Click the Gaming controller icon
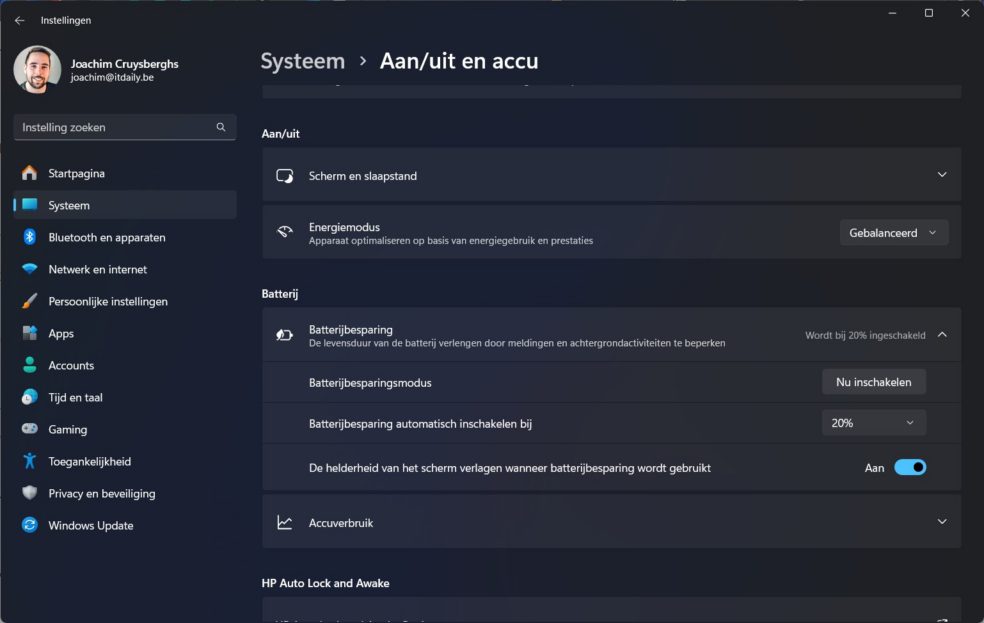This screenshot has height=623, width=984. click(x=30, y=429)
